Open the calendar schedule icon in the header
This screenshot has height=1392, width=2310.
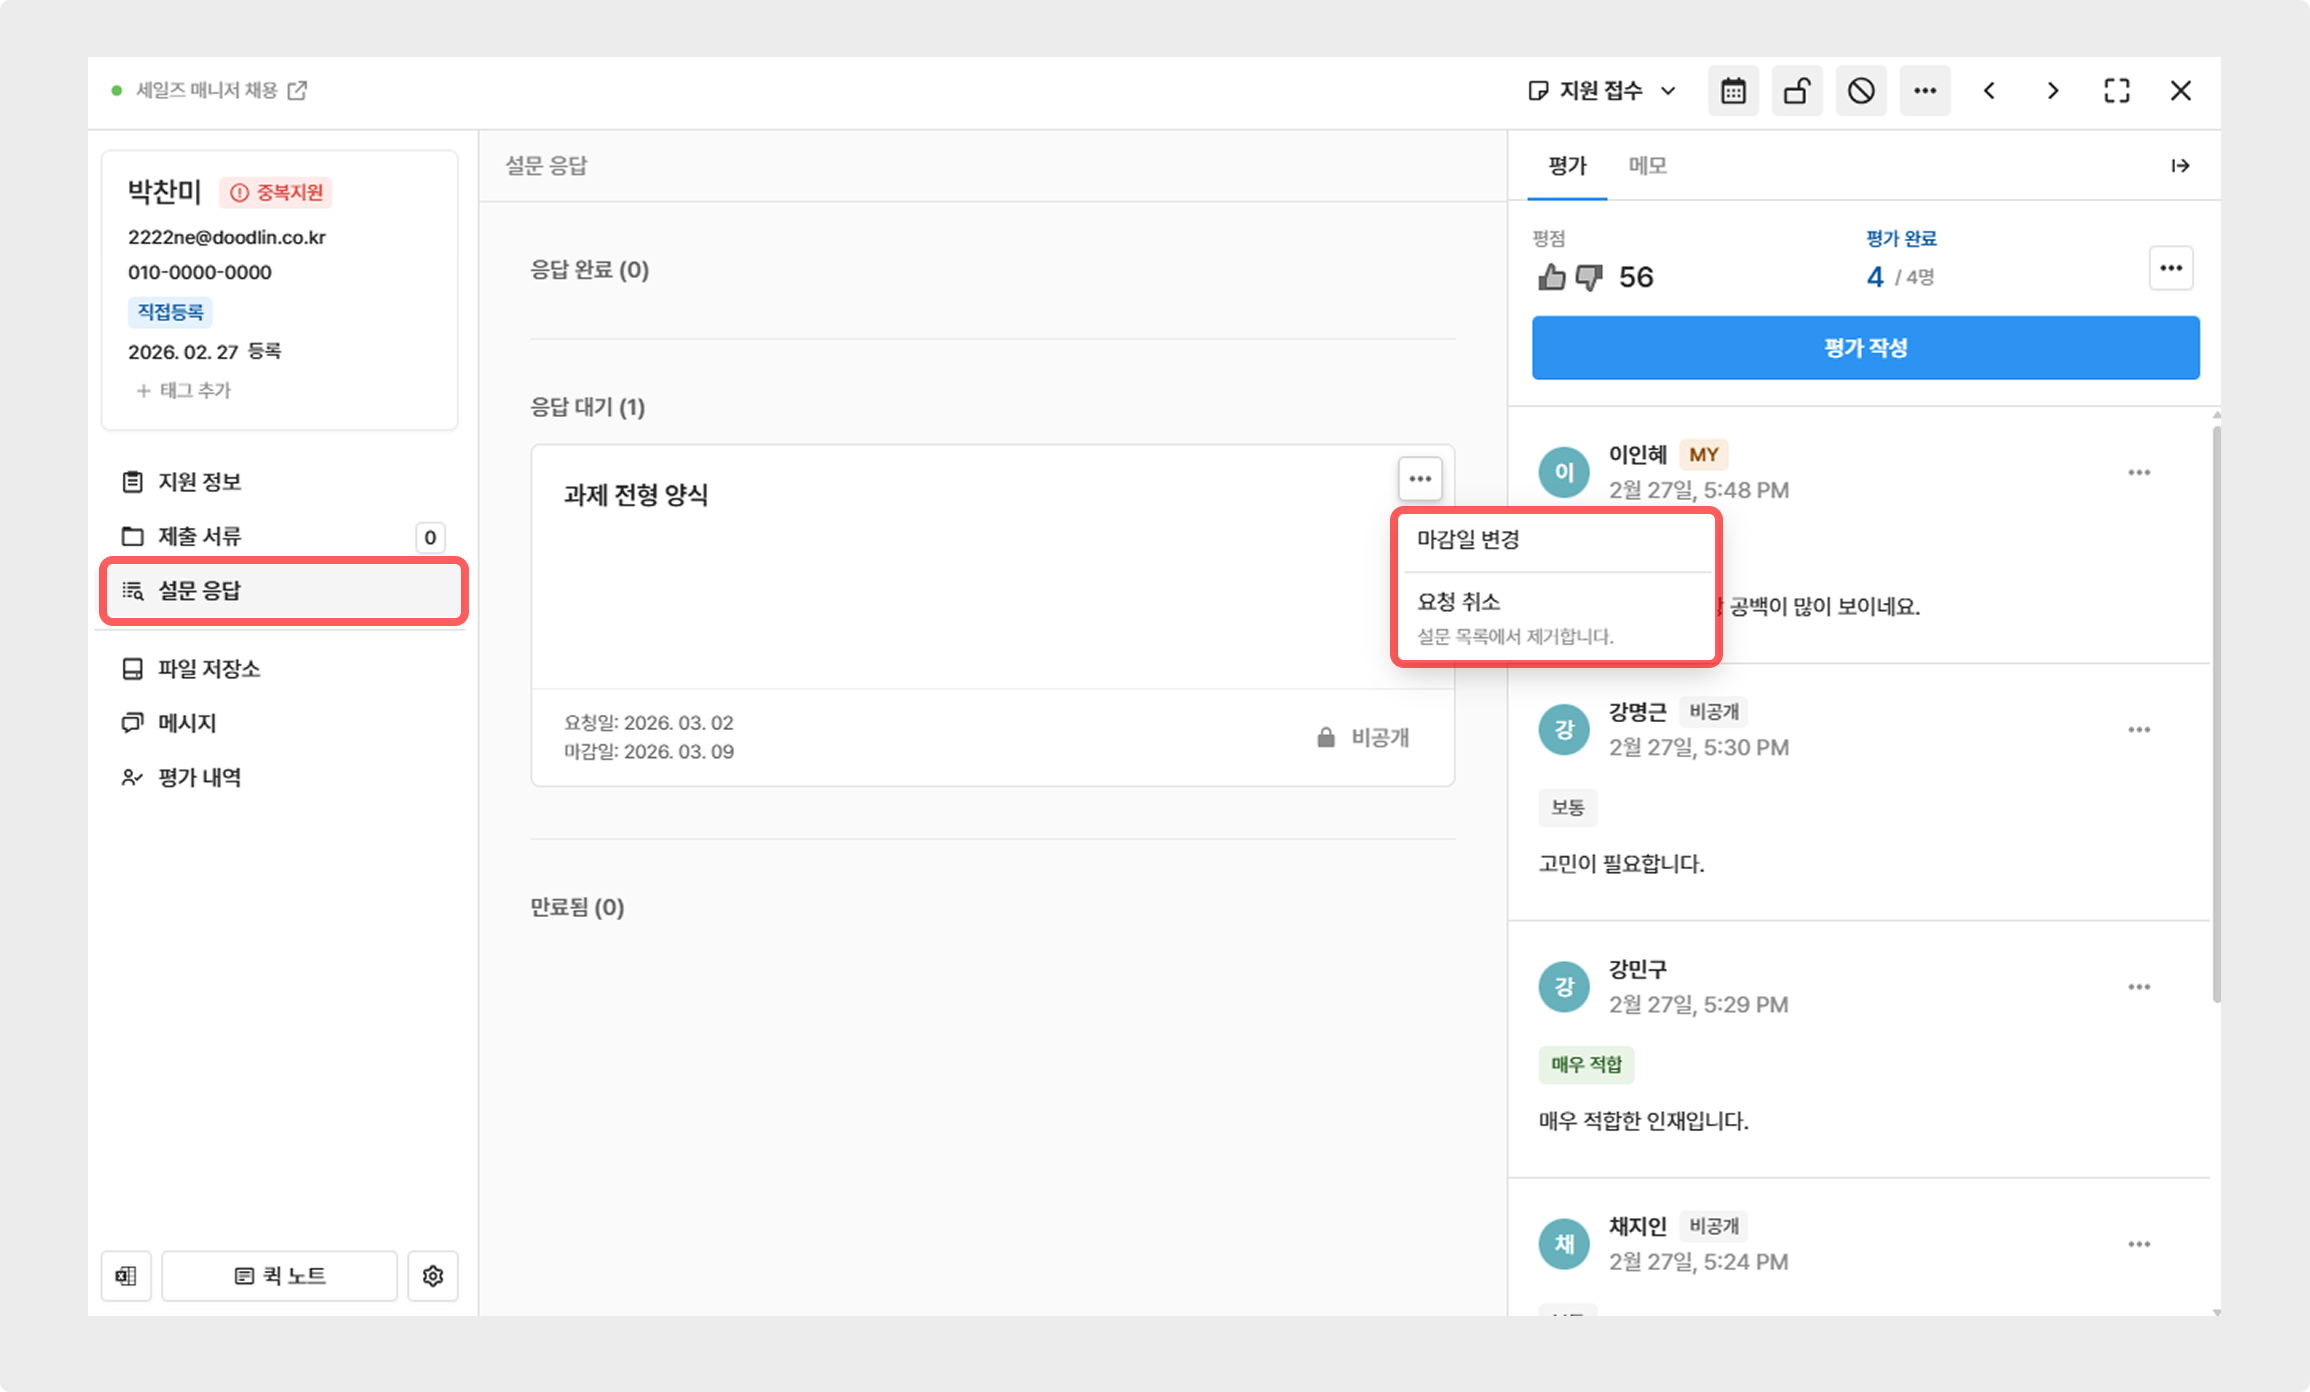coord(1733,91)
